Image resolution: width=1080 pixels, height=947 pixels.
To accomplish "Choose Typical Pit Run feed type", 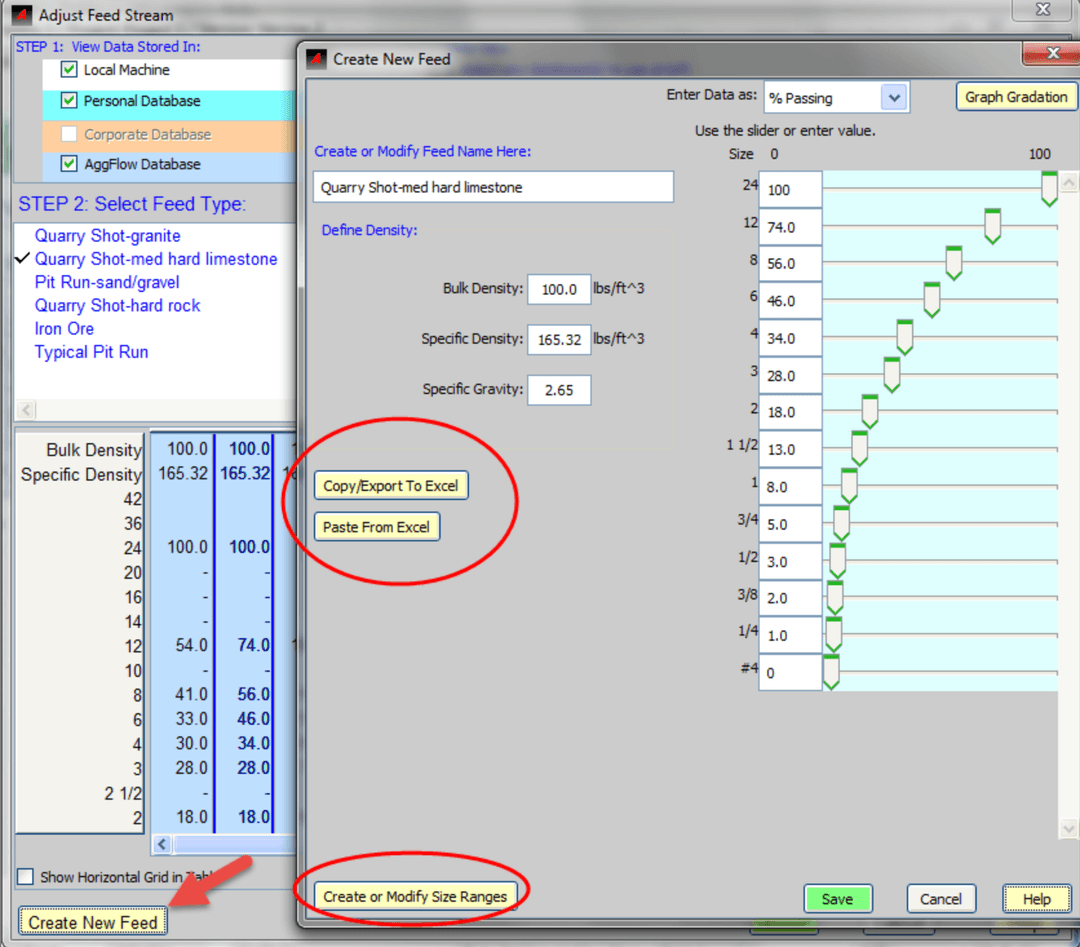I will point(91,352).
